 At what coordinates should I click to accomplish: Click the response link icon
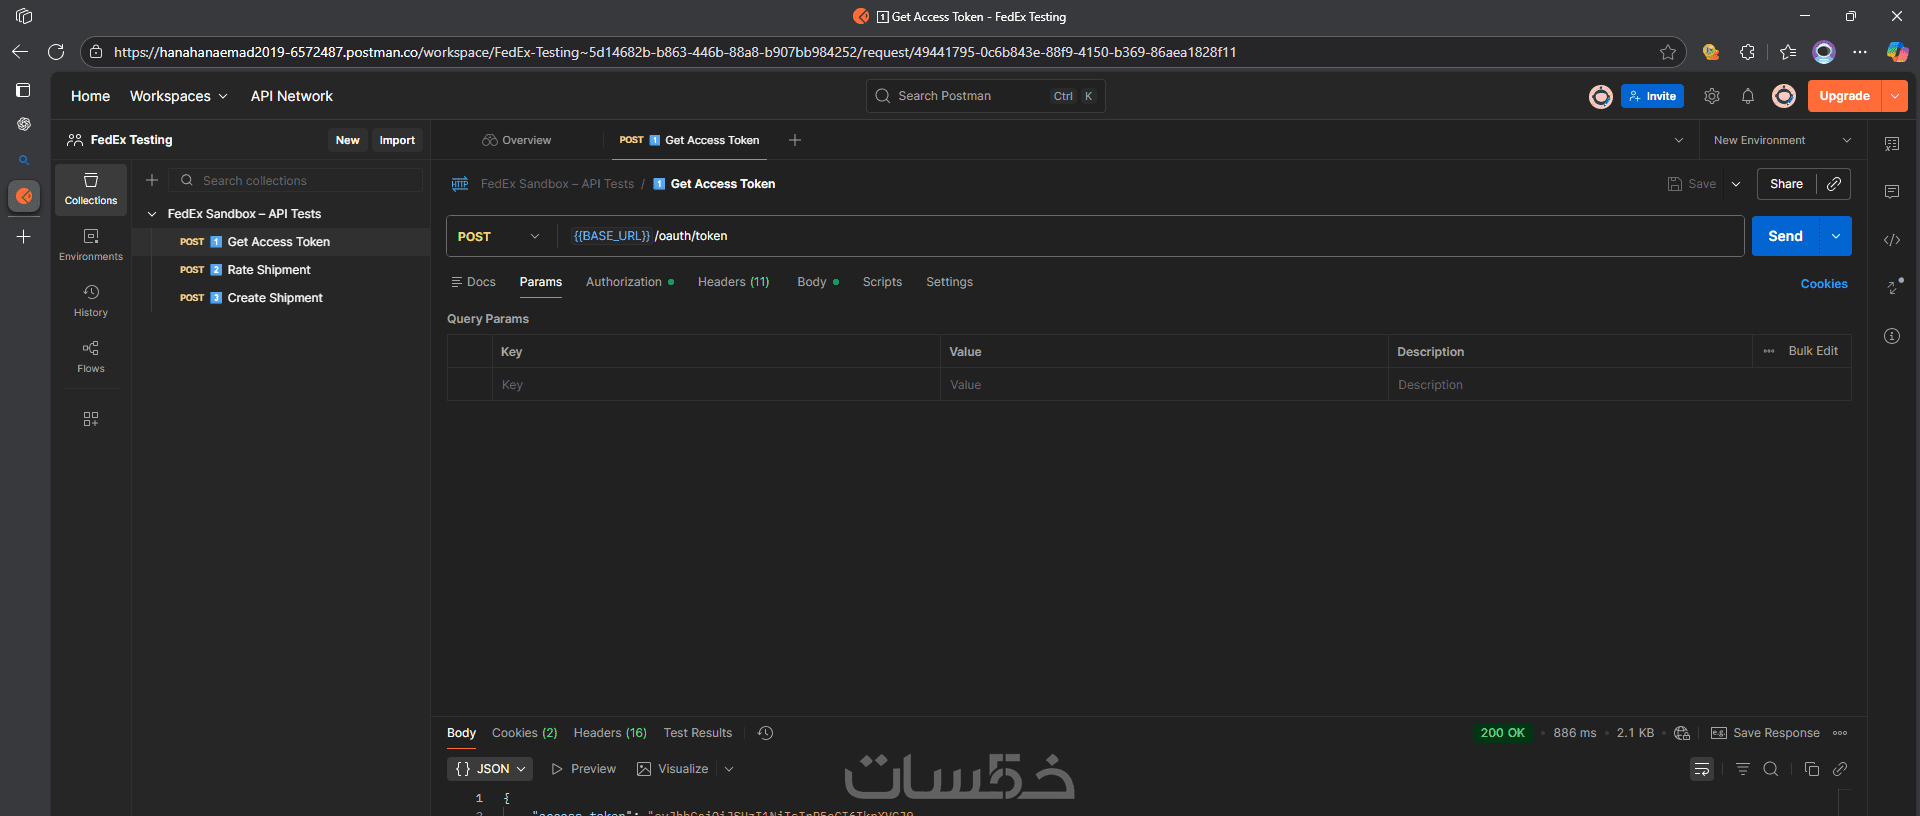click(1840, 769)
